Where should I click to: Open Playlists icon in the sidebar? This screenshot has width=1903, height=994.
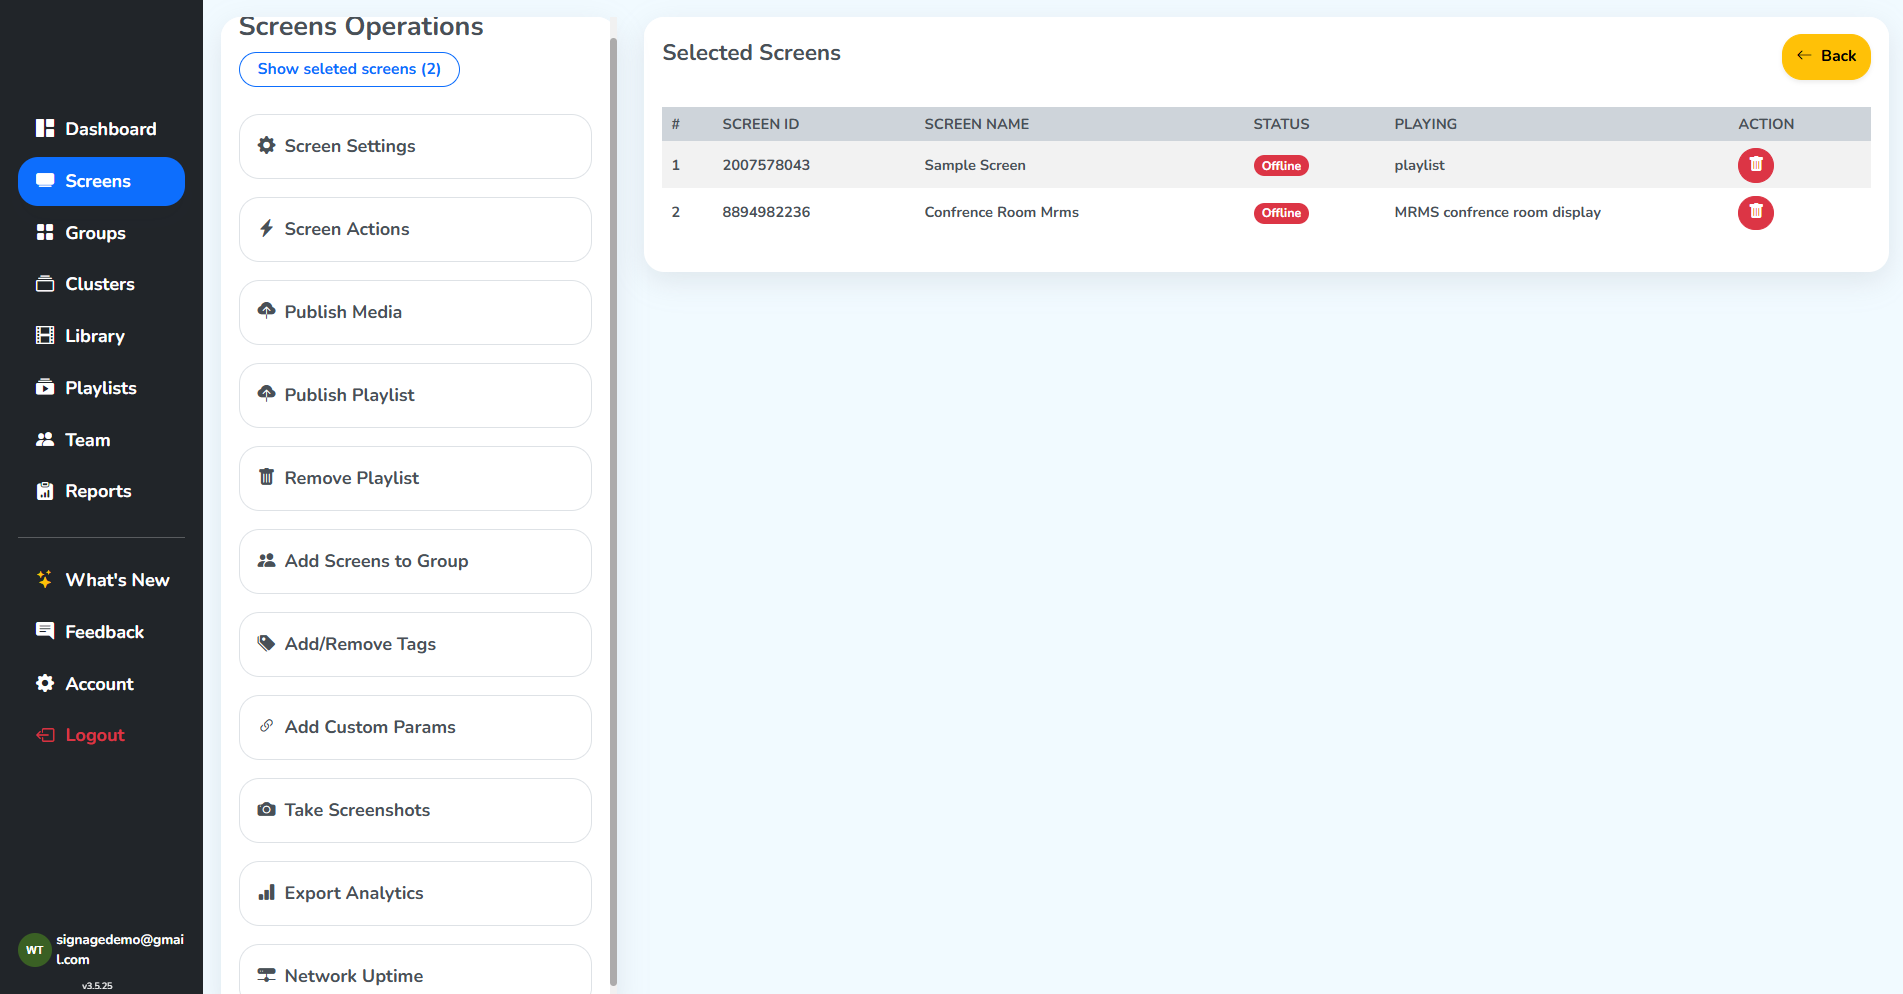pyautogui.click(x=45, y=387)
